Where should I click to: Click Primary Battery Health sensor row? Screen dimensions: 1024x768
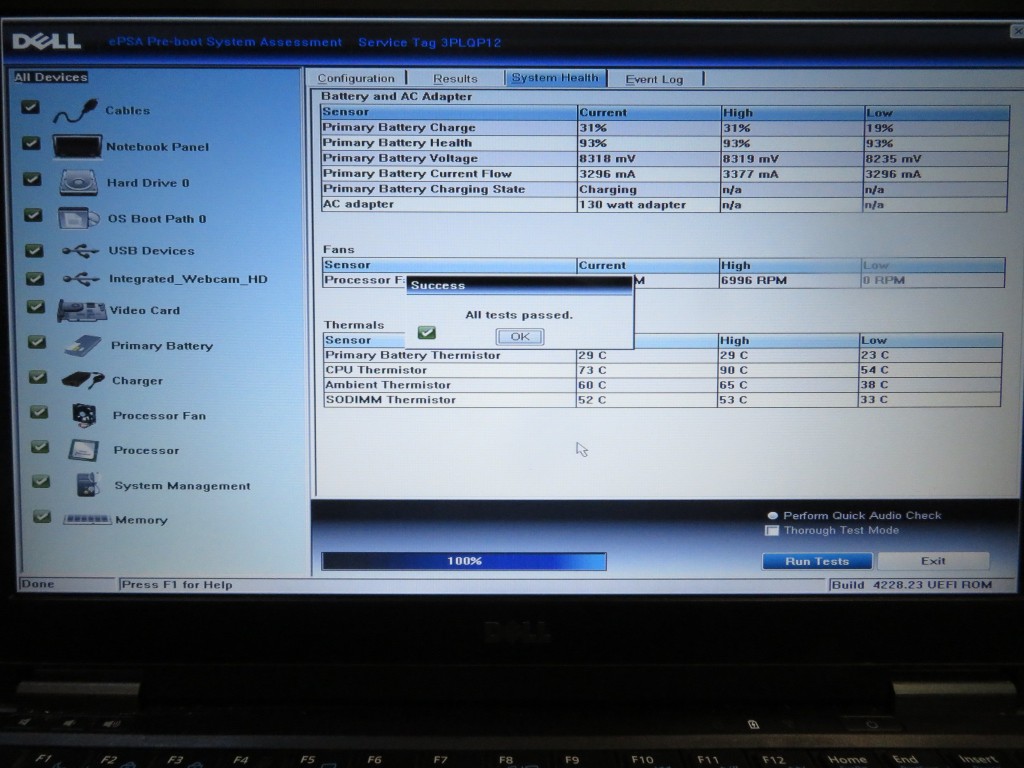[x=664, y=143]
